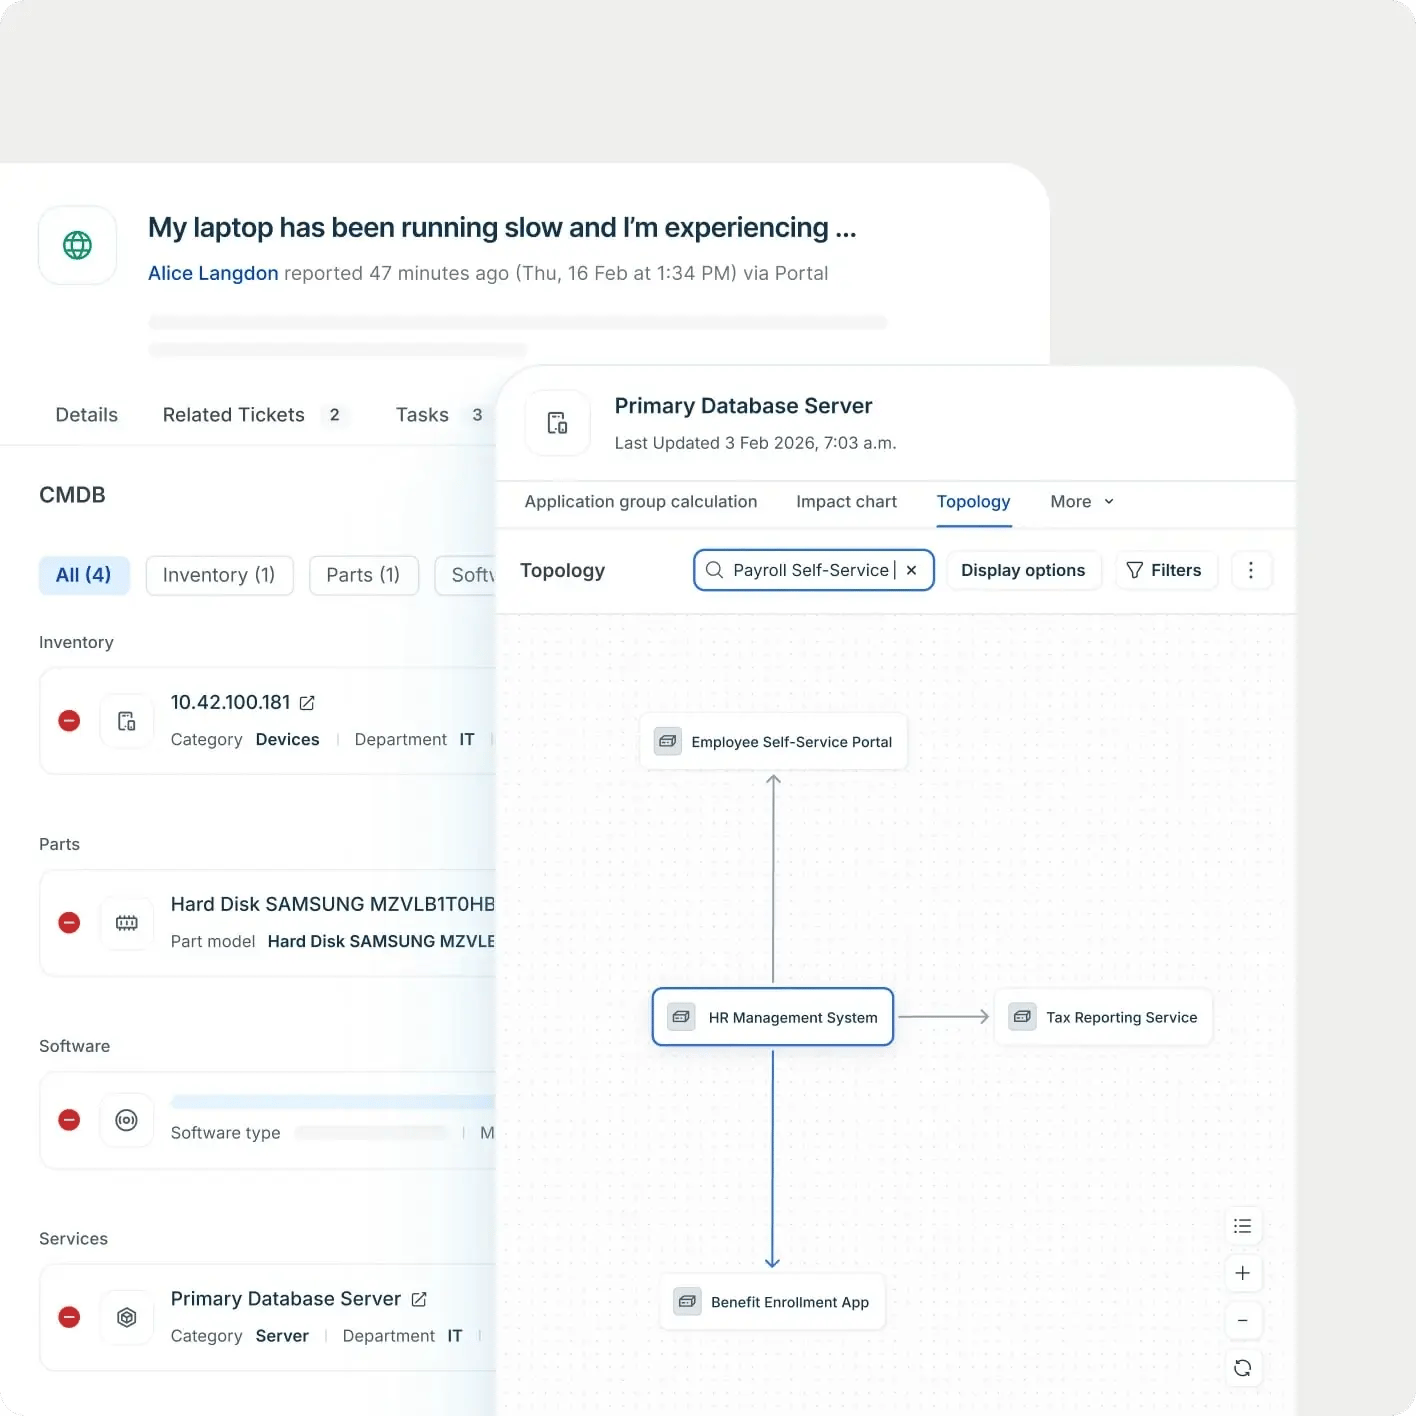This screenshot has width=1416, height=1416.
Task: Click the device icon on the 10.42.100.181 card
Action: (127, 721)
